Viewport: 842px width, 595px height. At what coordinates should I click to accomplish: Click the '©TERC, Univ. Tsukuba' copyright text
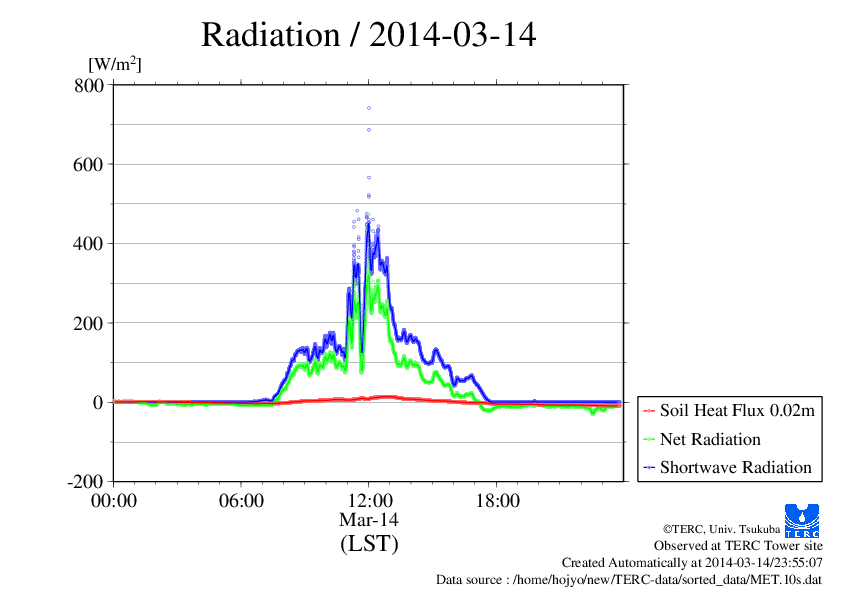click(721, 529)
